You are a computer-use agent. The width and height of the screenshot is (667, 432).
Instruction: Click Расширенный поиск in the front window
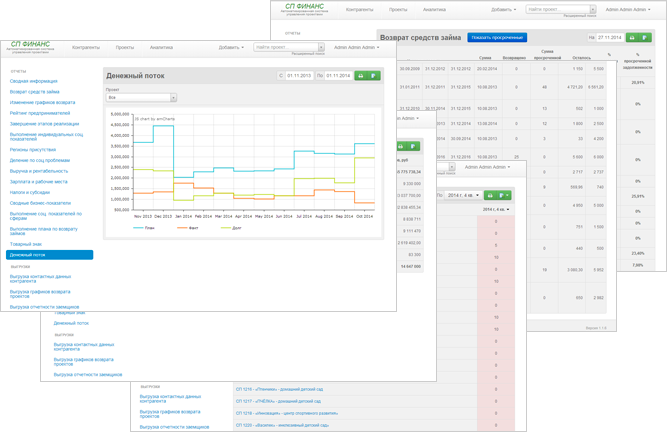click(x=308, y=54)
